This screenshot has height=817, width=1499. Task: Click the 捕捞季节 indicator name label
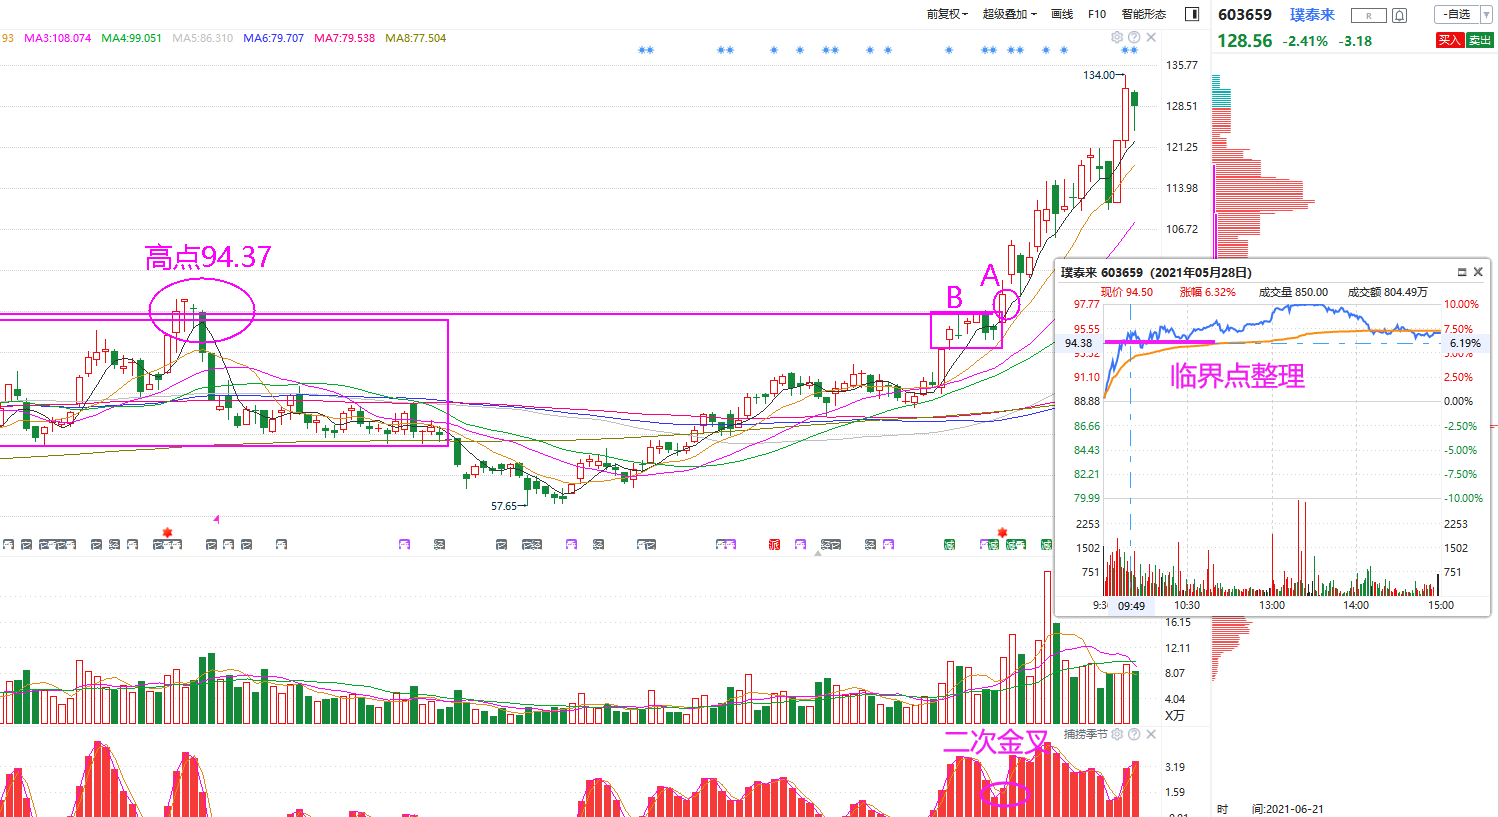1085,734
